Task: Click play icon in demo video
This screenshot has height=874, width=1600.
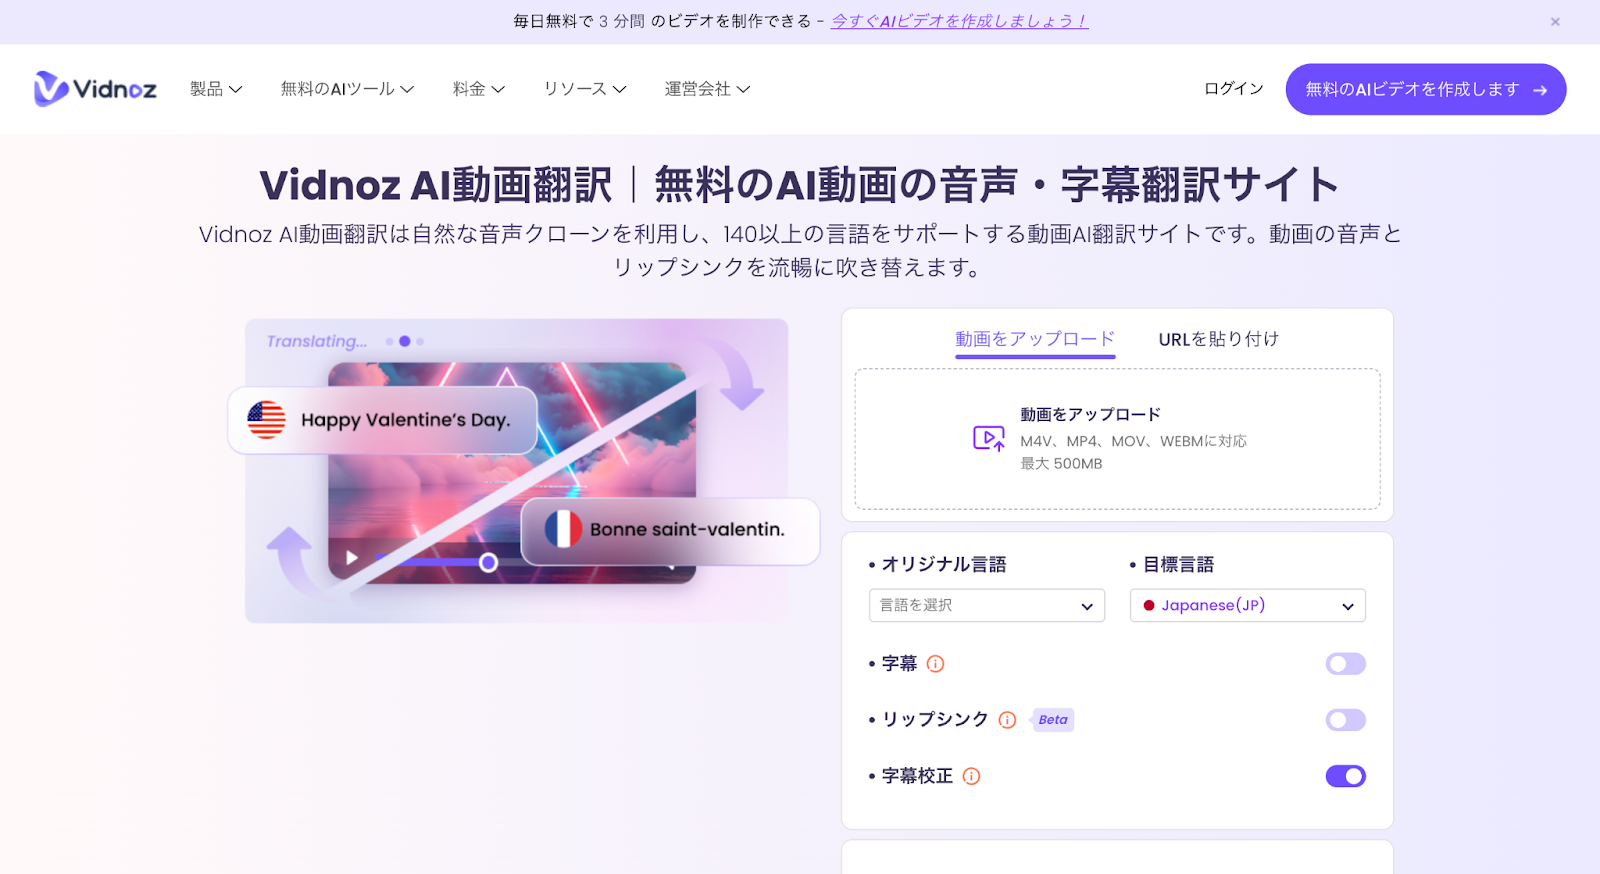Action: [352, 558]
